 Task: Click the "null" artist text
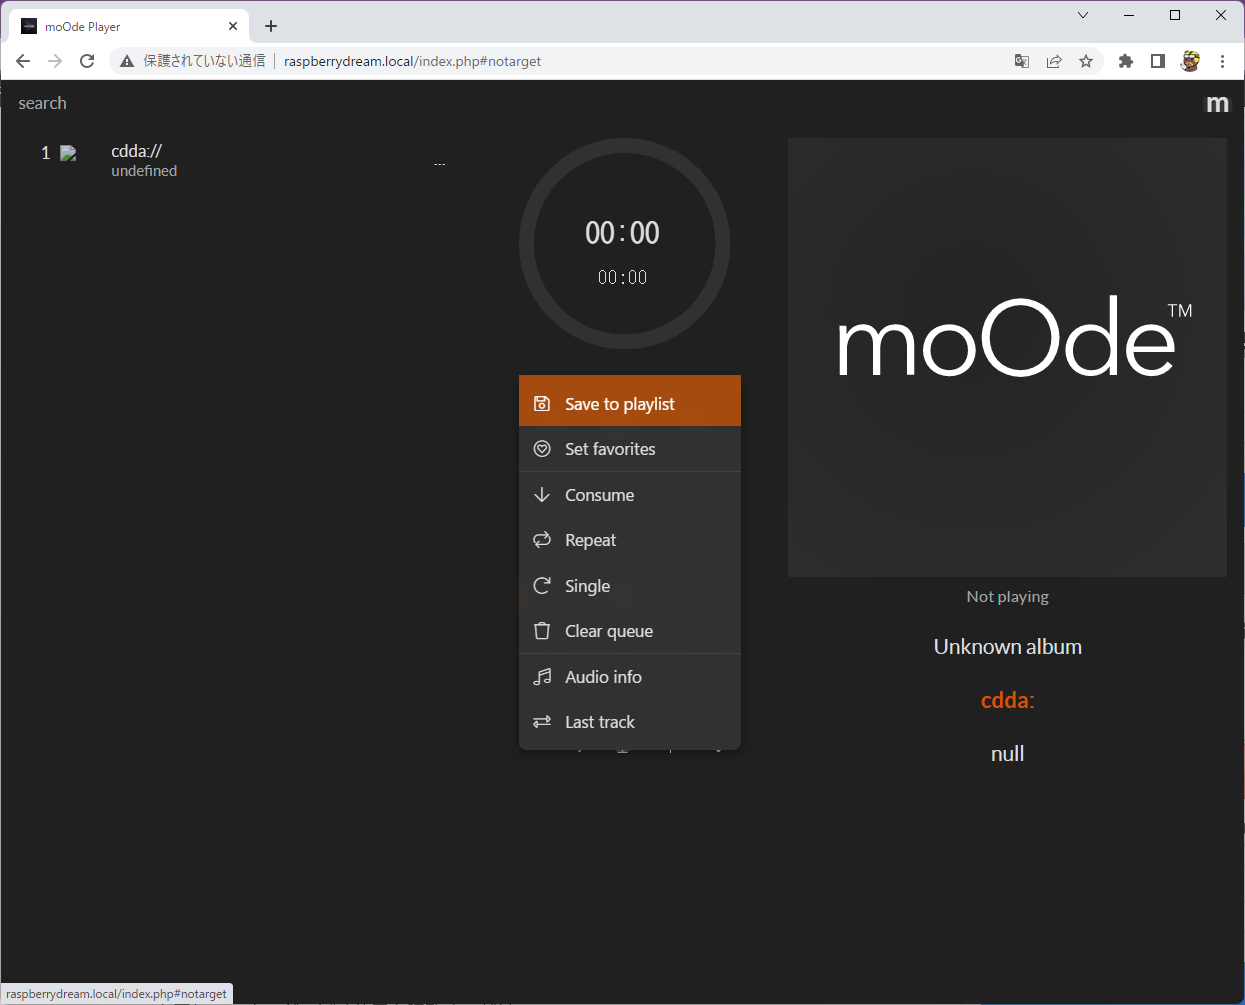point(1008,754)
